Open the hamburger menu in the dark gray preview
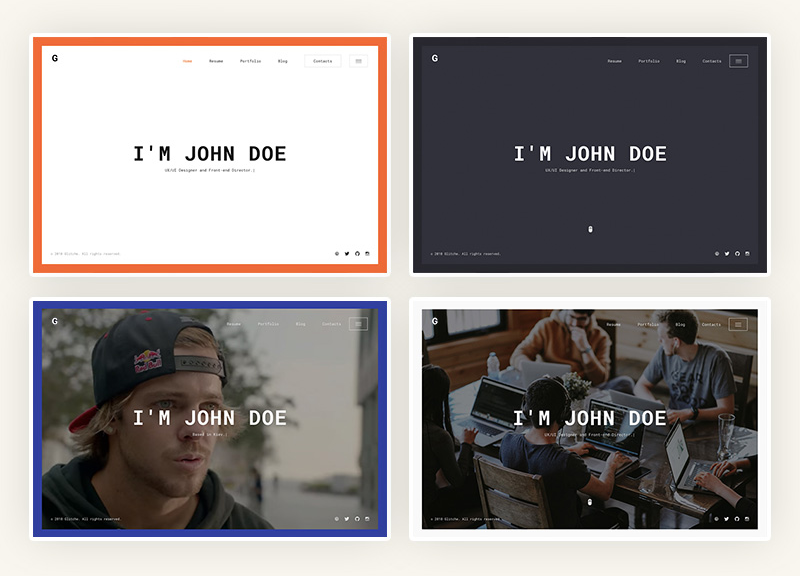The width and height of the screenshot is (800, 576). (x=738, y=61)
